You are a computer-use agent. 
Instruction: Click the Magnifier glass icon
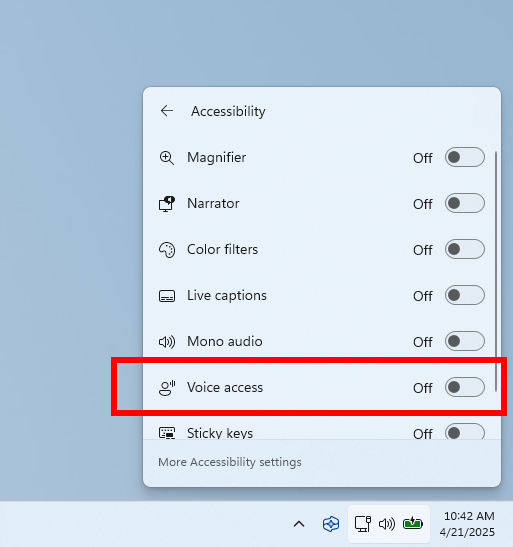pyautogui.click(x=167, y=158)
